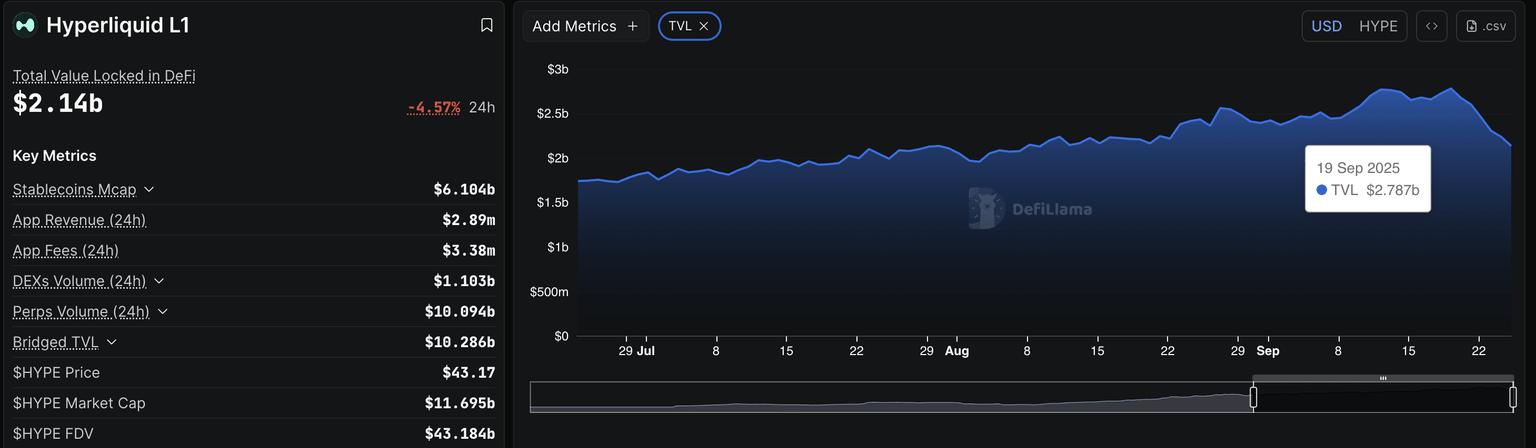Click the right handle of range slider
This screenshot has height=448, width=1536.
coord(1513,397)
